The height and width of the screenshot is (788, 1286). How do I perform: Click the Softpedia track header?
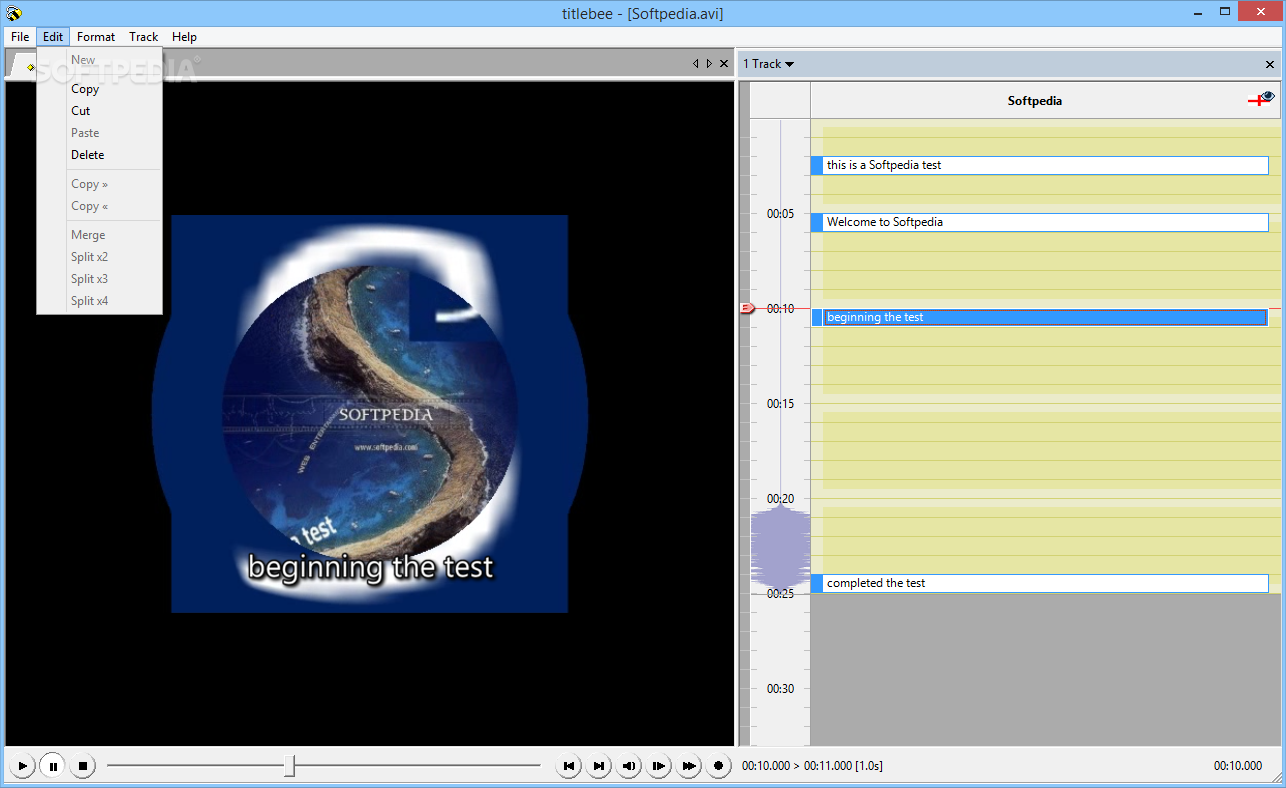point(1035,101)
